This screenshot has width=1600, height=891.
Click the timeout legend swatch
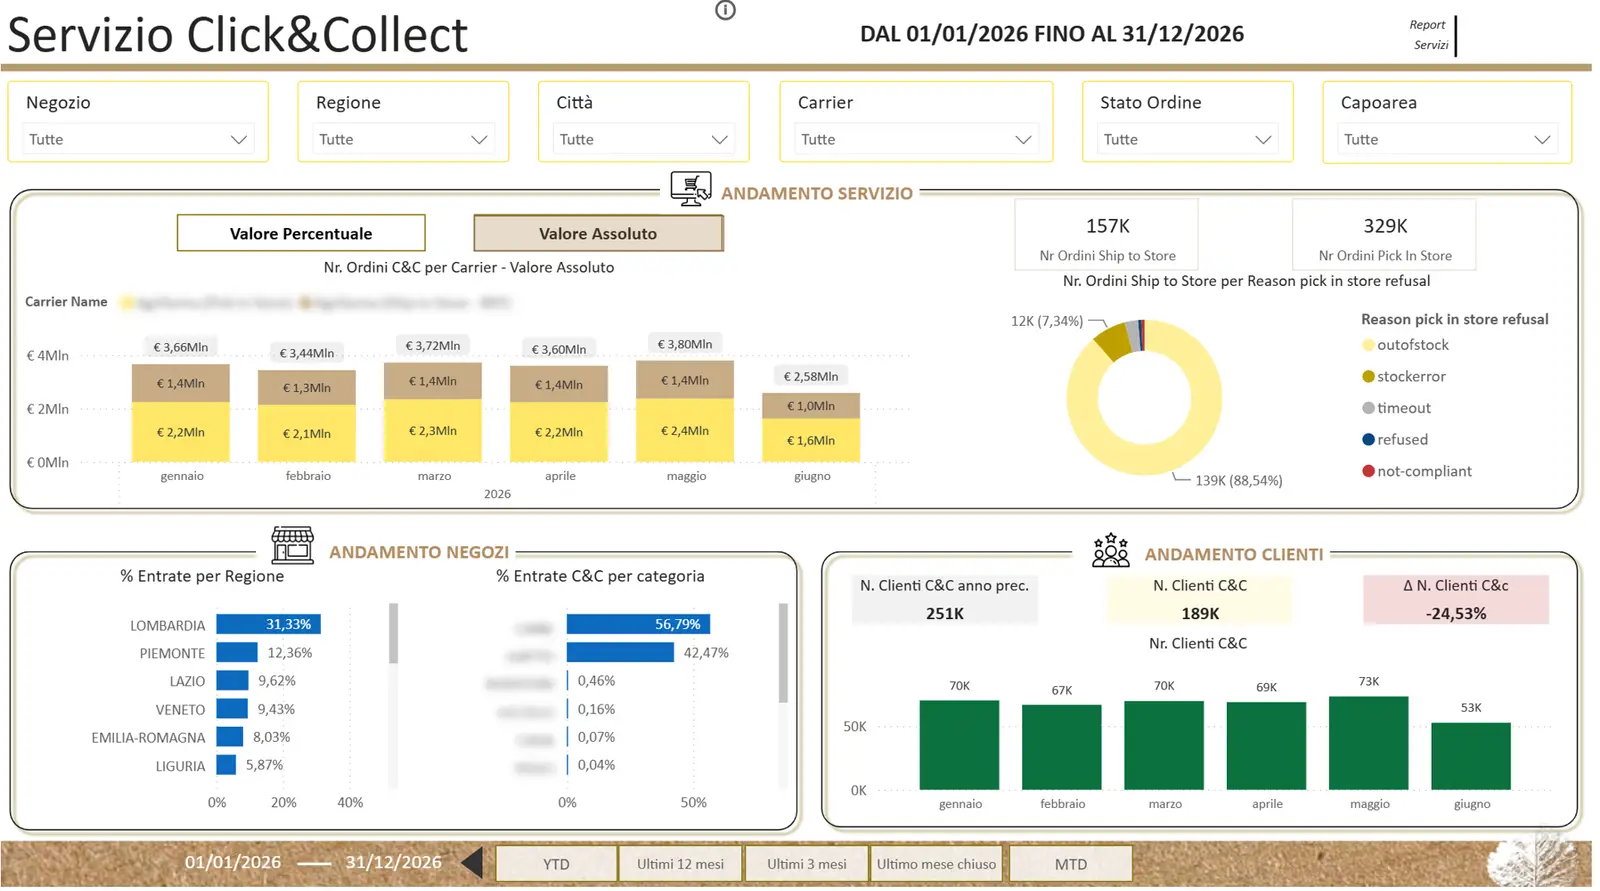[x=1368, y=408]
